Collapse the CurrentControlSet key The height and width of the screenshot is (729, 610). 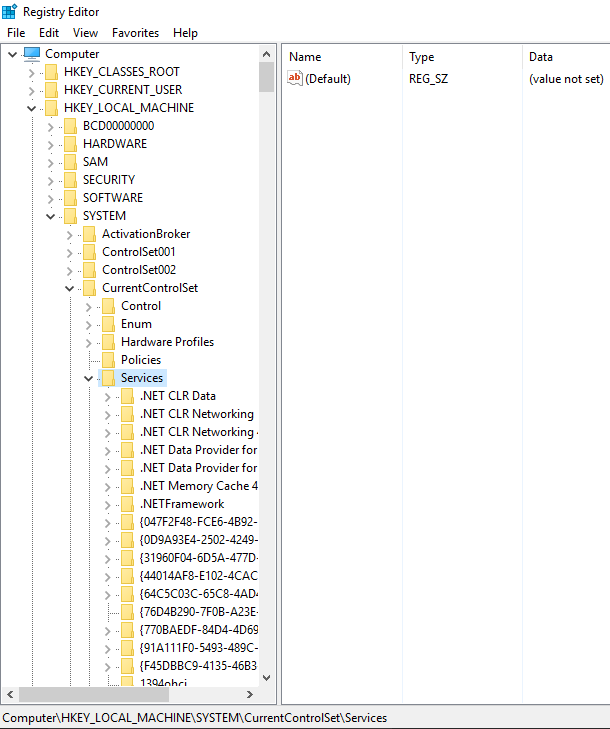[x=69, y=288]
